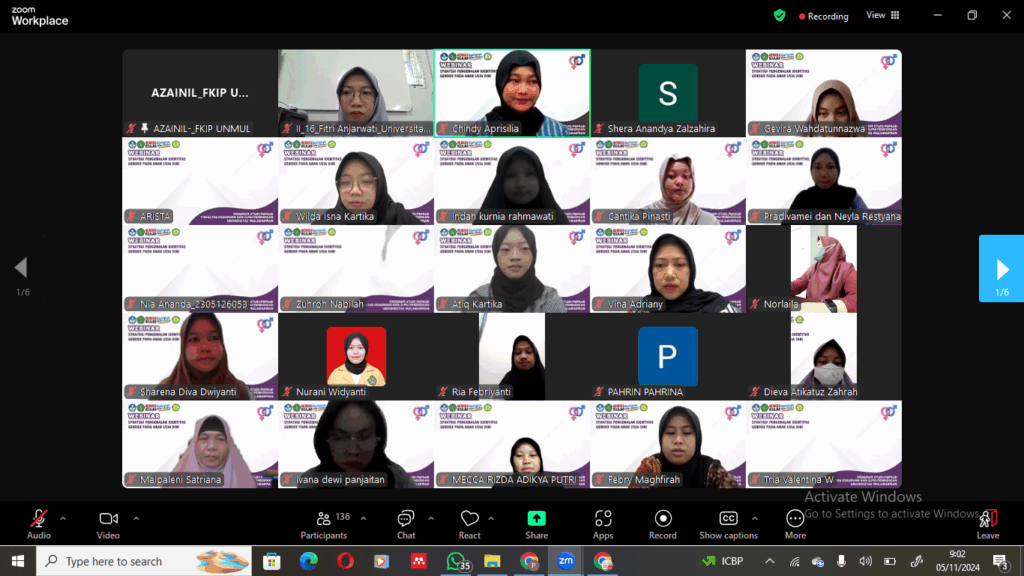Click the 9:02 clock and date
The width and height of the screenshot is (1024, 576).
(x=957, y=561)
